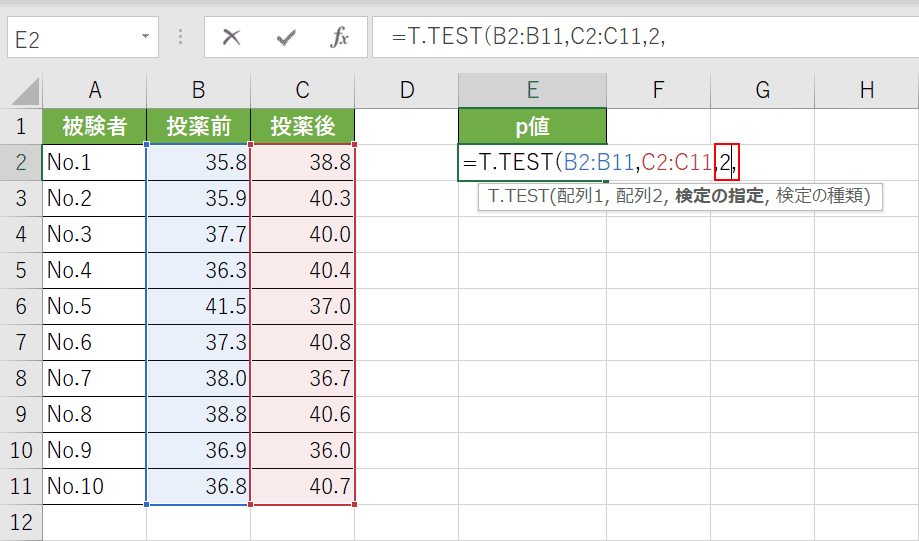This screenshot has height=541, width=919.
Task: Select column H header
Action: point(867,91)
